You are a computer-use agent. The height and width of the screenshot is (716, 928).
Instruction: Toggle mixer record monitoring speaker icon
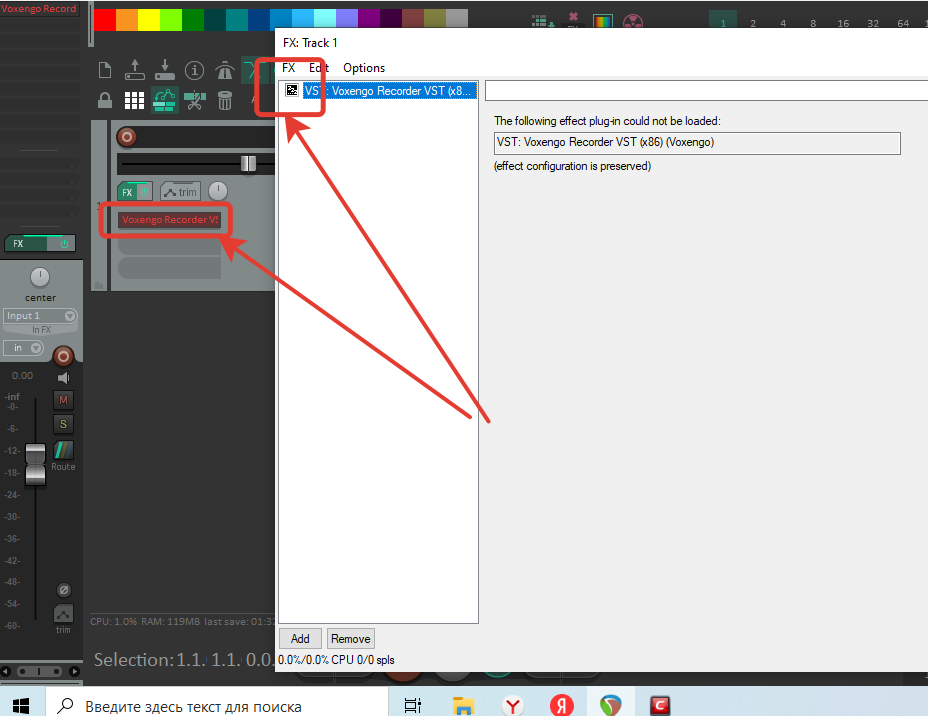point(63,378)
